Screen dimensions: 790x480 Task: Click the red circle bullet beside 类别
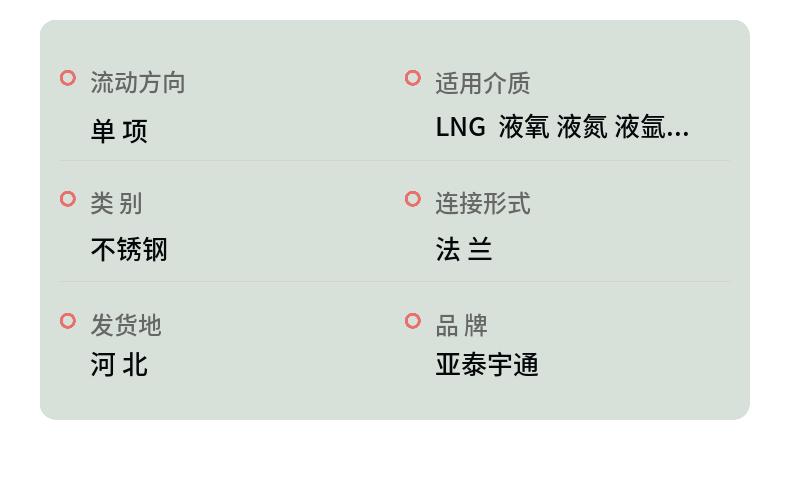[x=68, y=199]
